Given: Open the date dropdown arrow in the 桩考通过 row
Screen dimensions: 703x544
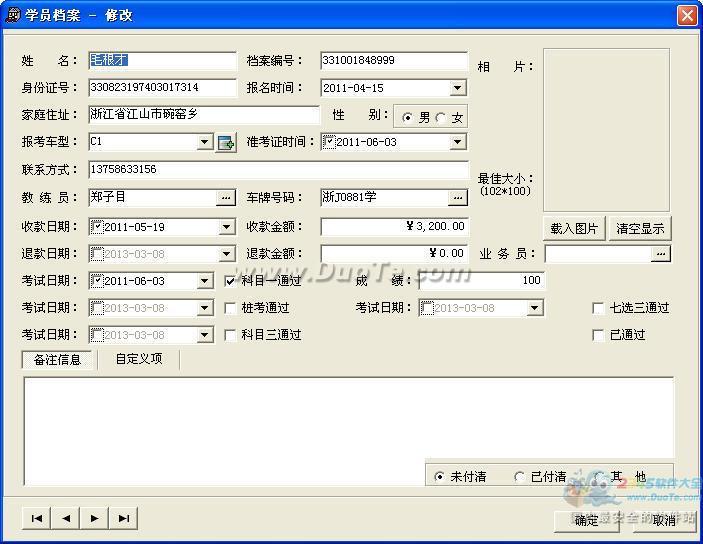Looking at the screenshot, I should pyautogui.click(x=204, y=308).
